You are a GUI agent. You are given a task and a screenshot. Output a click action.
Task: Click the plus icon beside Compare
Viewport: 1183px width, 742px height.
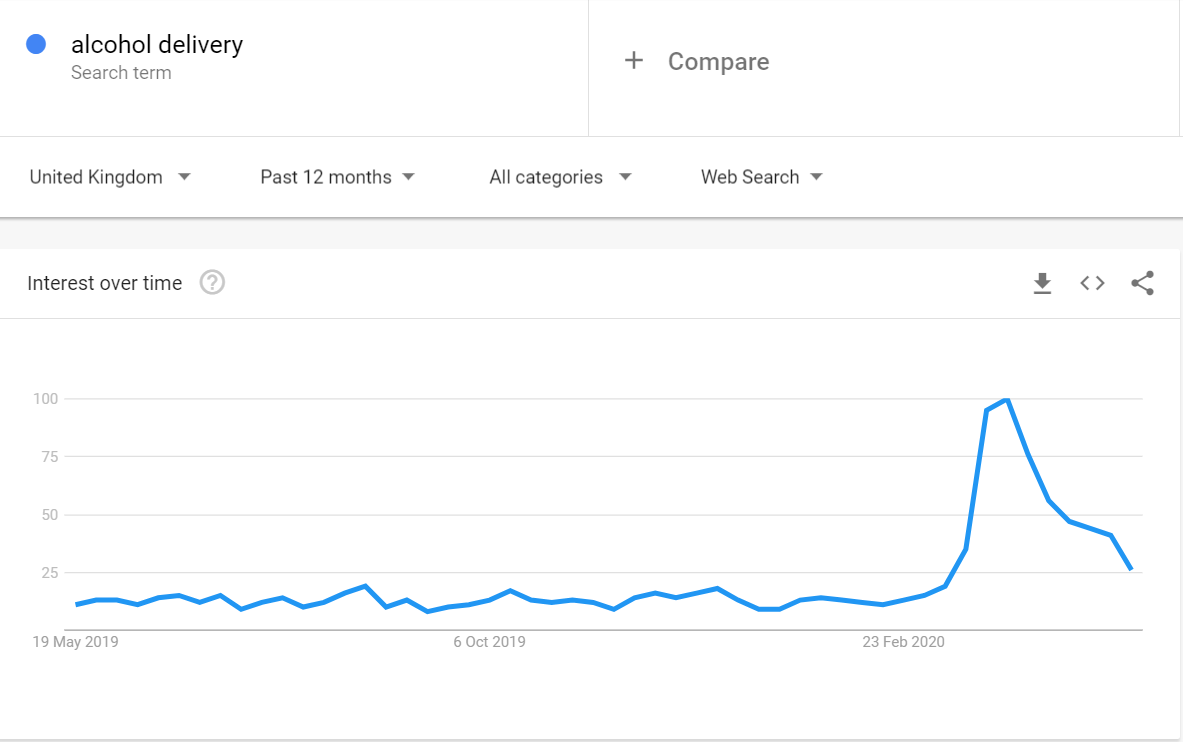[633, 61]
